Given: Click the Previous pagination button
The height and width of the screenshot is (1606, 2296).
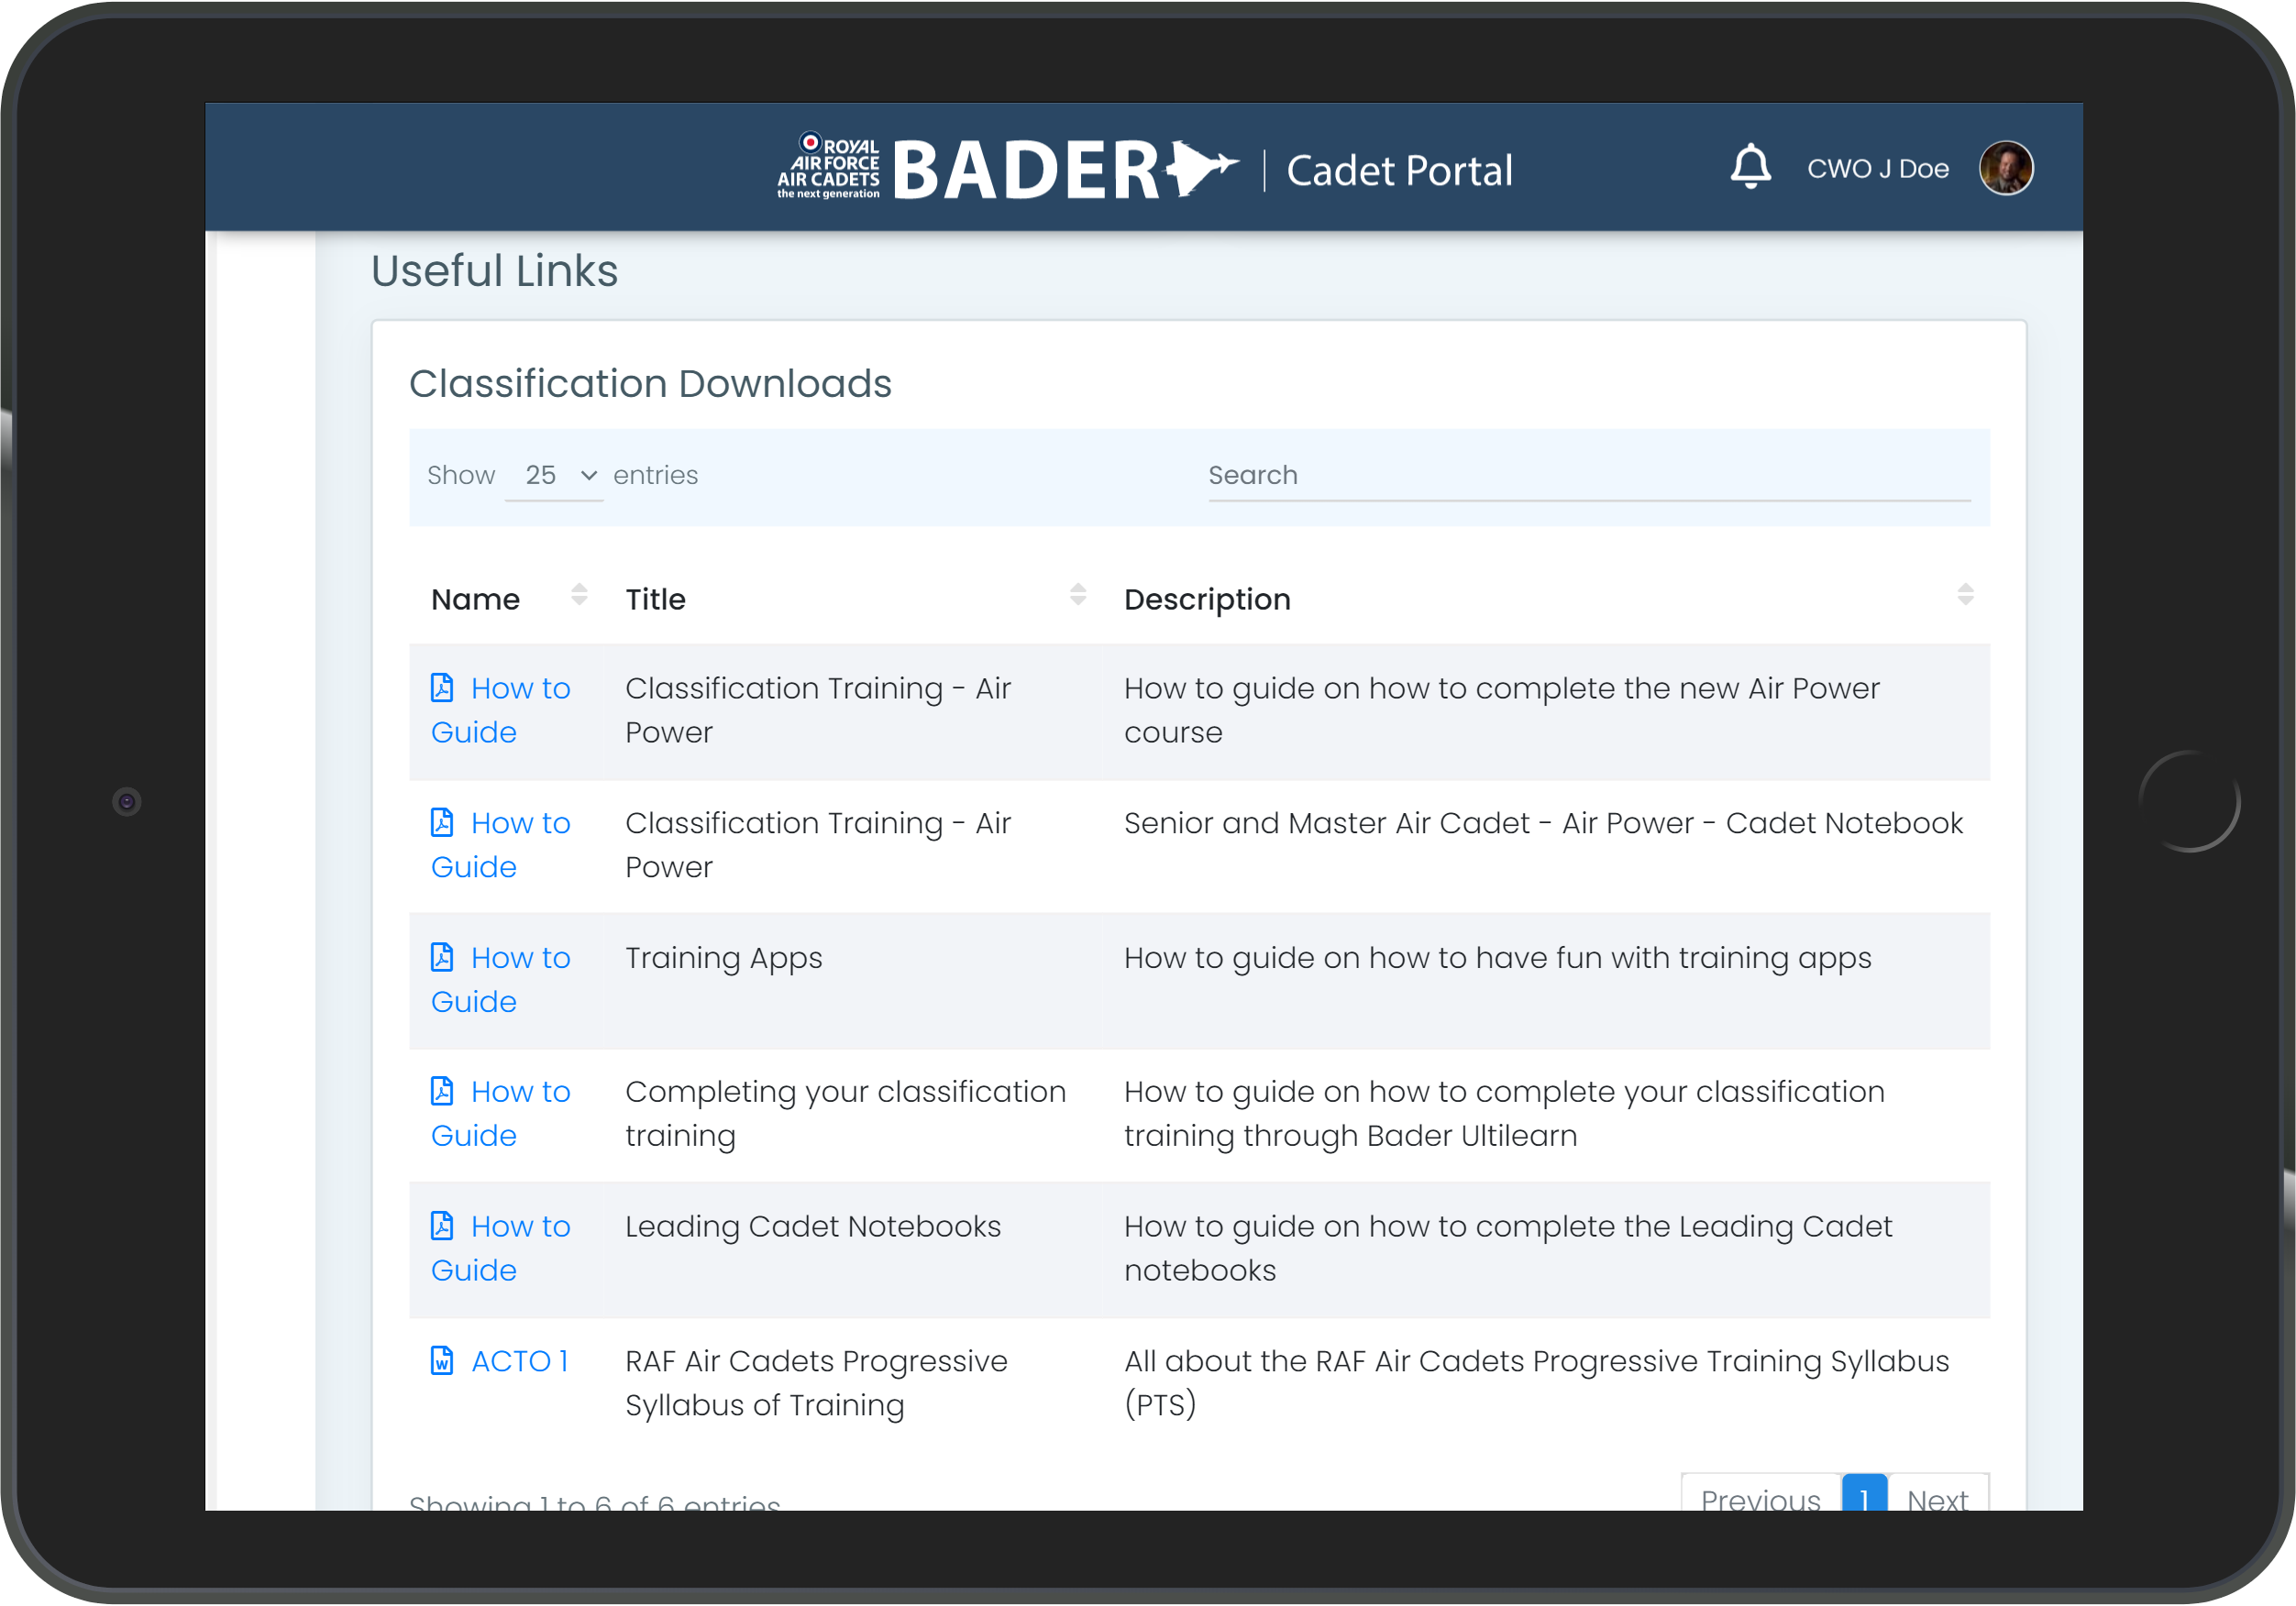Looking at the screenshot, I should pos(1760,1493).
